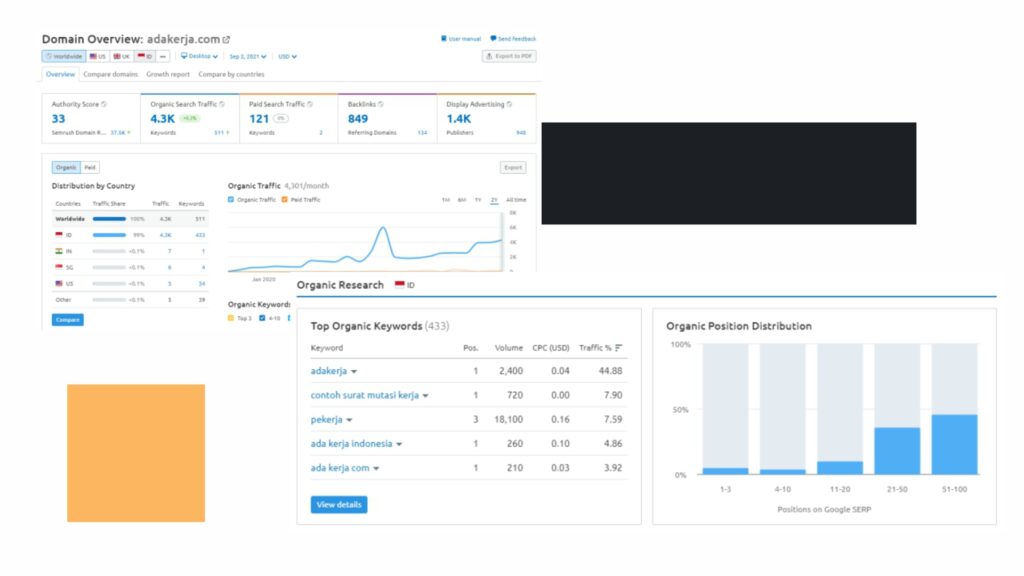
Task: Open the Compare by countries tab
Action: 231,74
